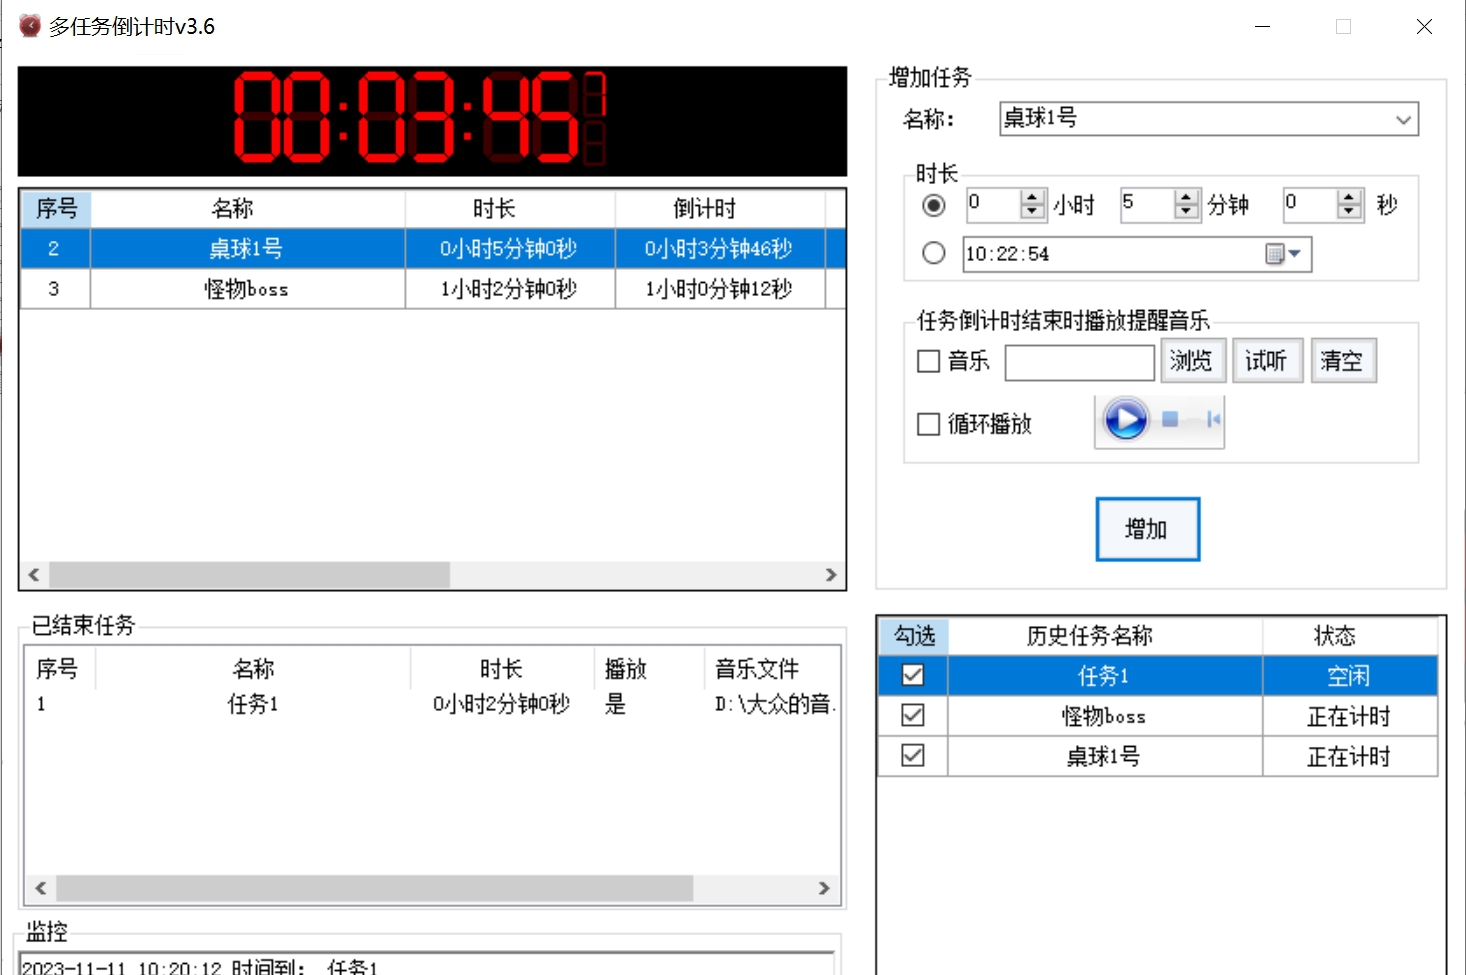The image size is (1466, 975).
Task: Increase the 秒 seconds value
Action: click(x=1350, y=197)
